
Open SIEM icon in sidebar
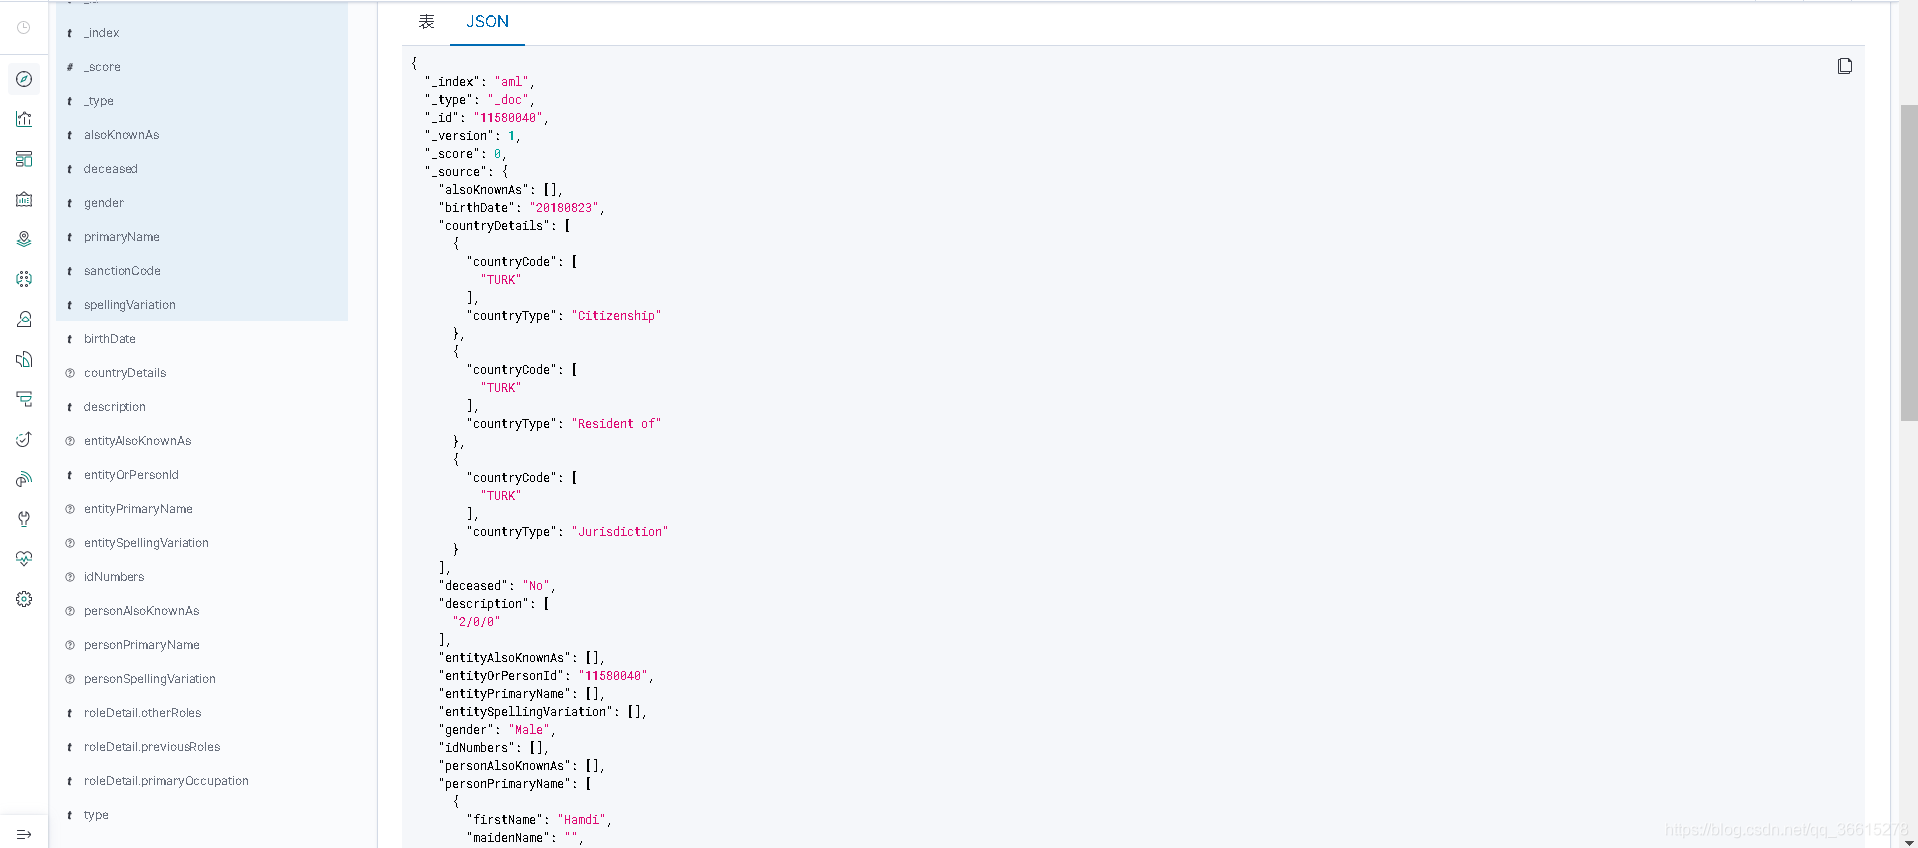[x=24, y=479]
